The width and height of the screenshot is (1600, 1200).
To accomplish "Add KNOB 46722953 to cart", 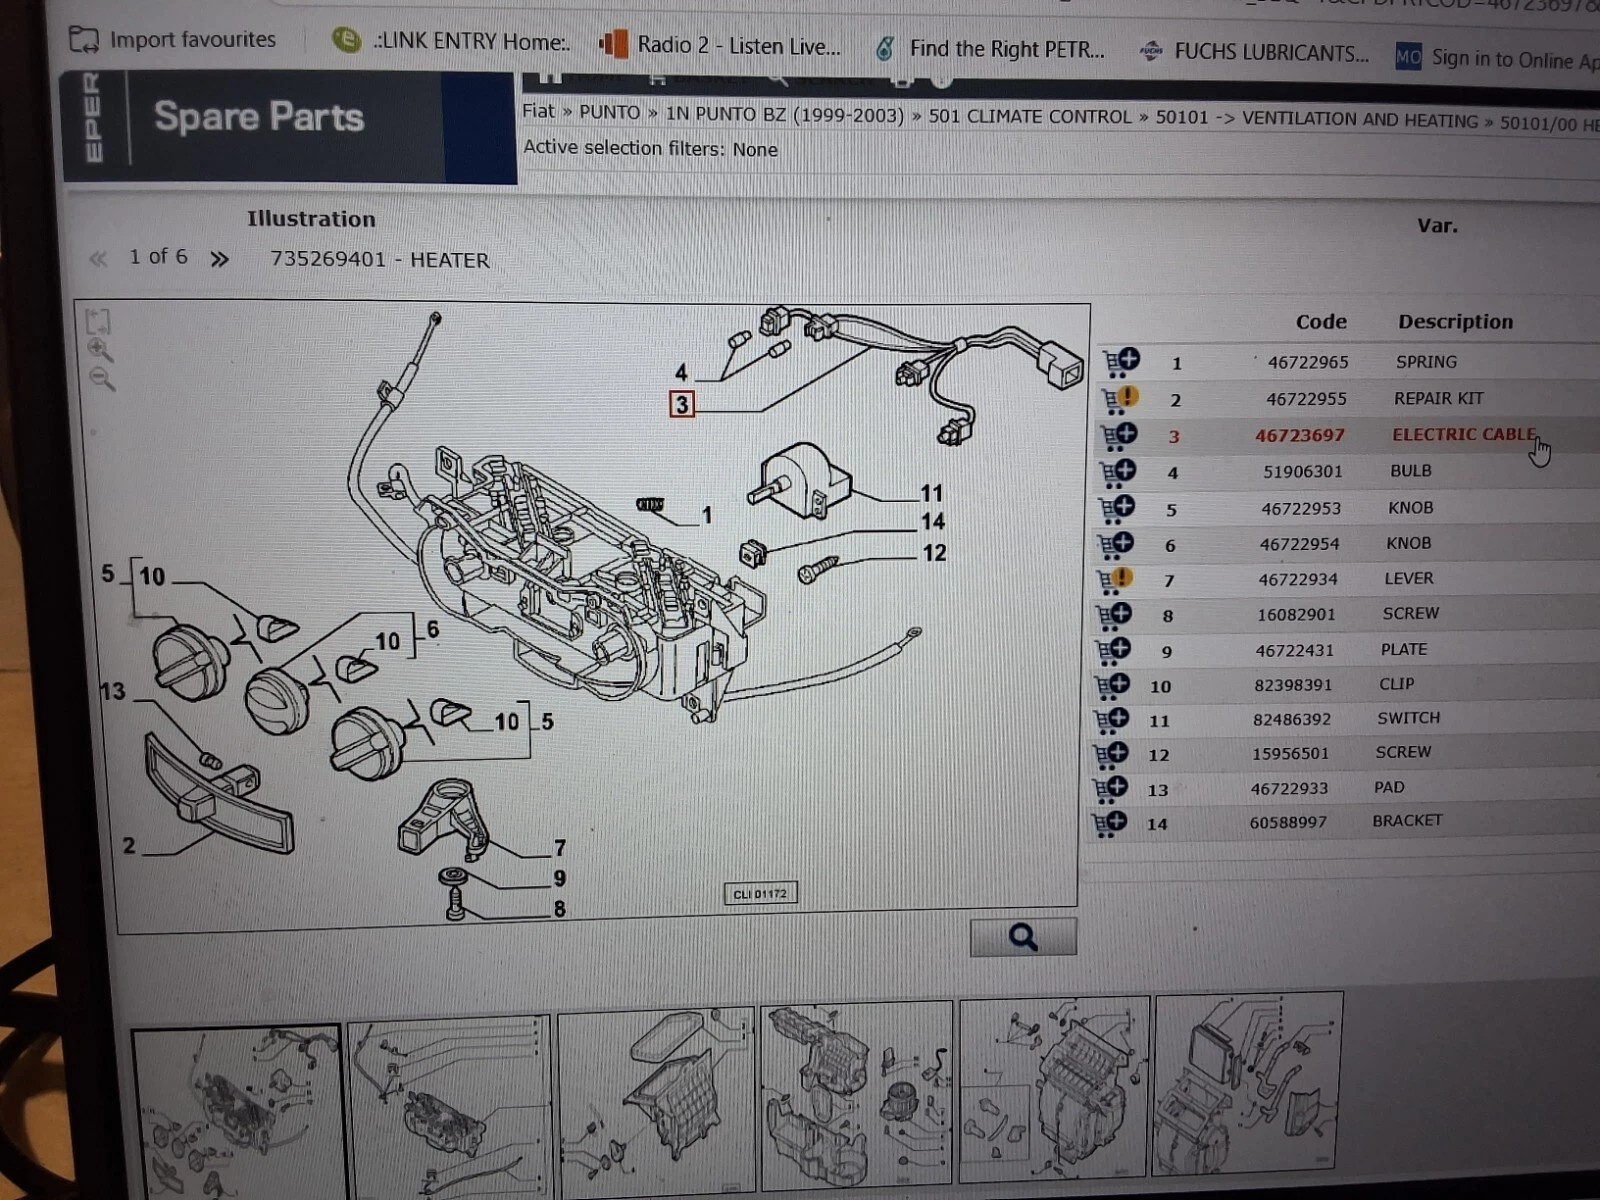I will pos(1117,508).
